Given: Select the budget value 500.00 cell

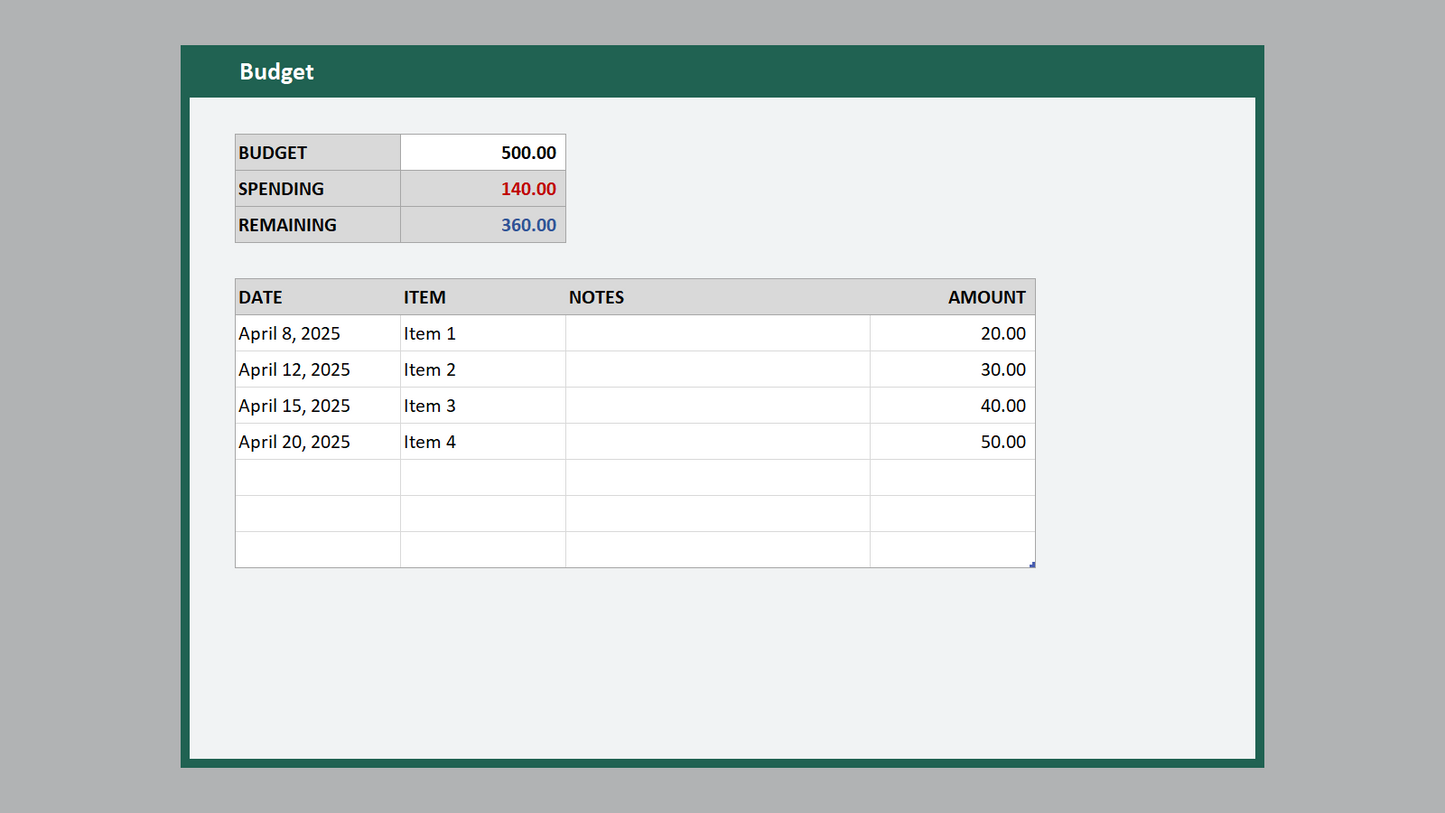Looking at the screenshot, I should (x=483, y=153).
